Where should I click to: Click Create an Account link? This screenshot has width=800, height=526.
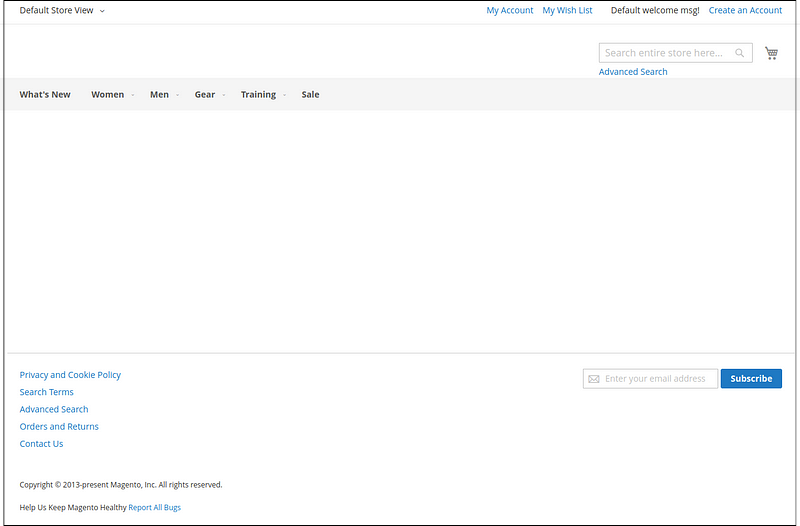(x=745, y=10)
